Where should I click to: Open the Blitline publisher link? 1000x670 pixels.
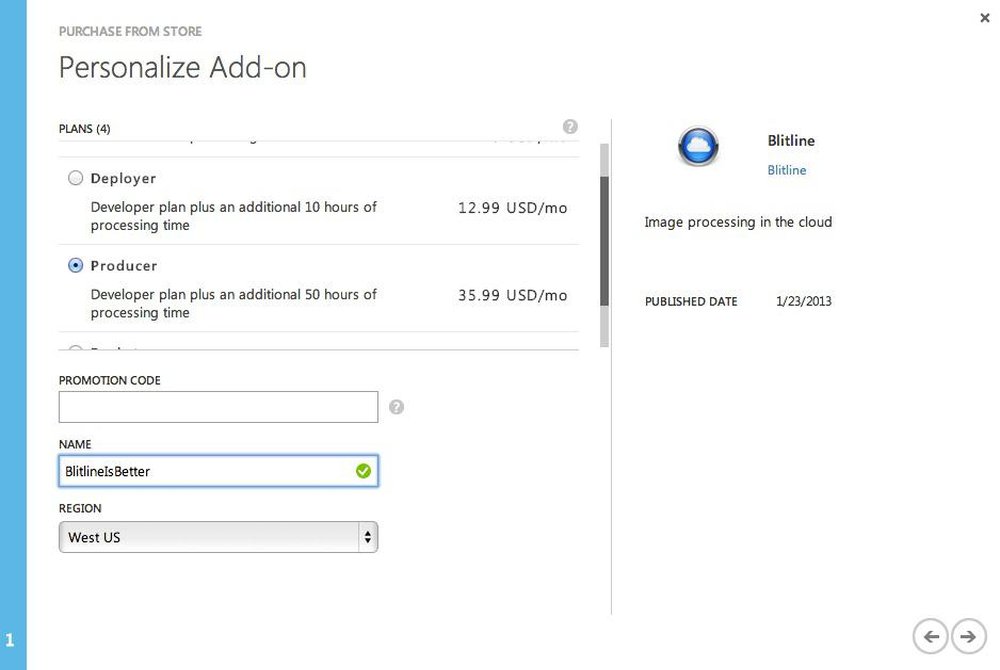(786, 170)
